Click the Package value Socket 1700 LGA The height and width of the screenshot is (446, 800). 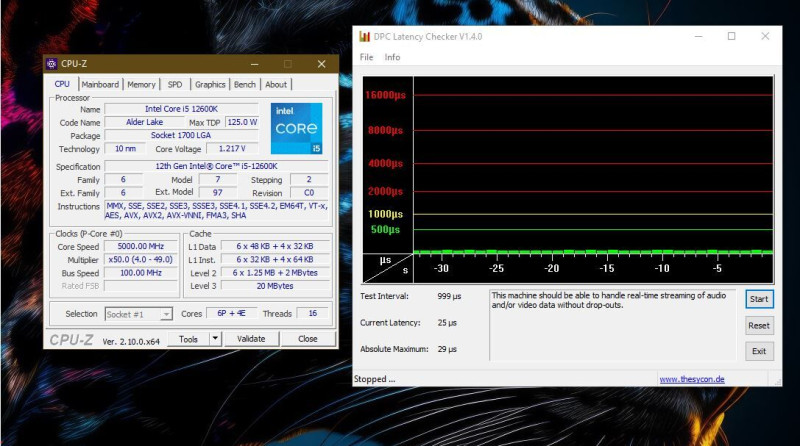(181, 135)
